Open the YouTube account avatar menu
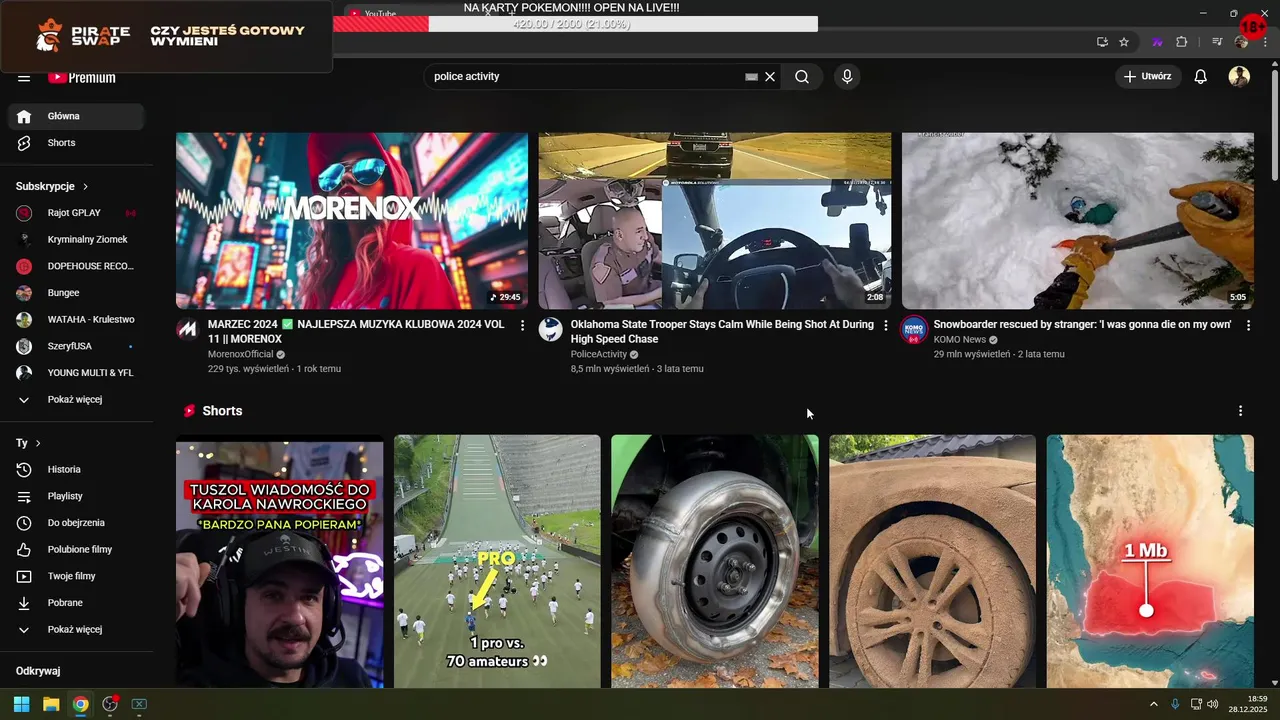Image resolution: width=1280 pixels, height=720 pixels. pos(1239,77)
